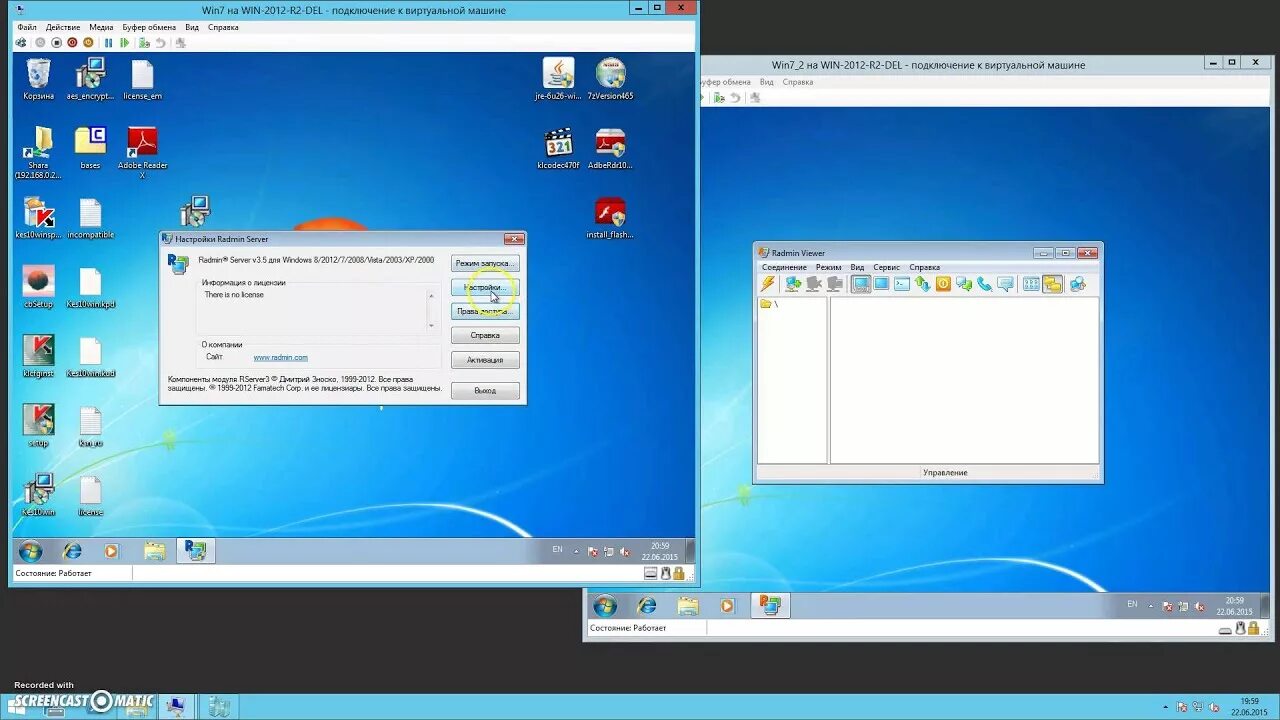1280x720 pixels.
Task: Click the license info scrollbar down arrow
Action: point(432,325)
